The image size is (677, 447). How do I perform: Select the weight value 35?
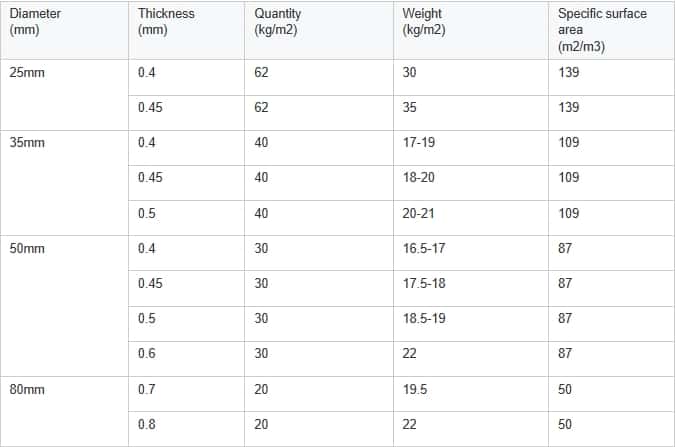(x=410, y=107)
